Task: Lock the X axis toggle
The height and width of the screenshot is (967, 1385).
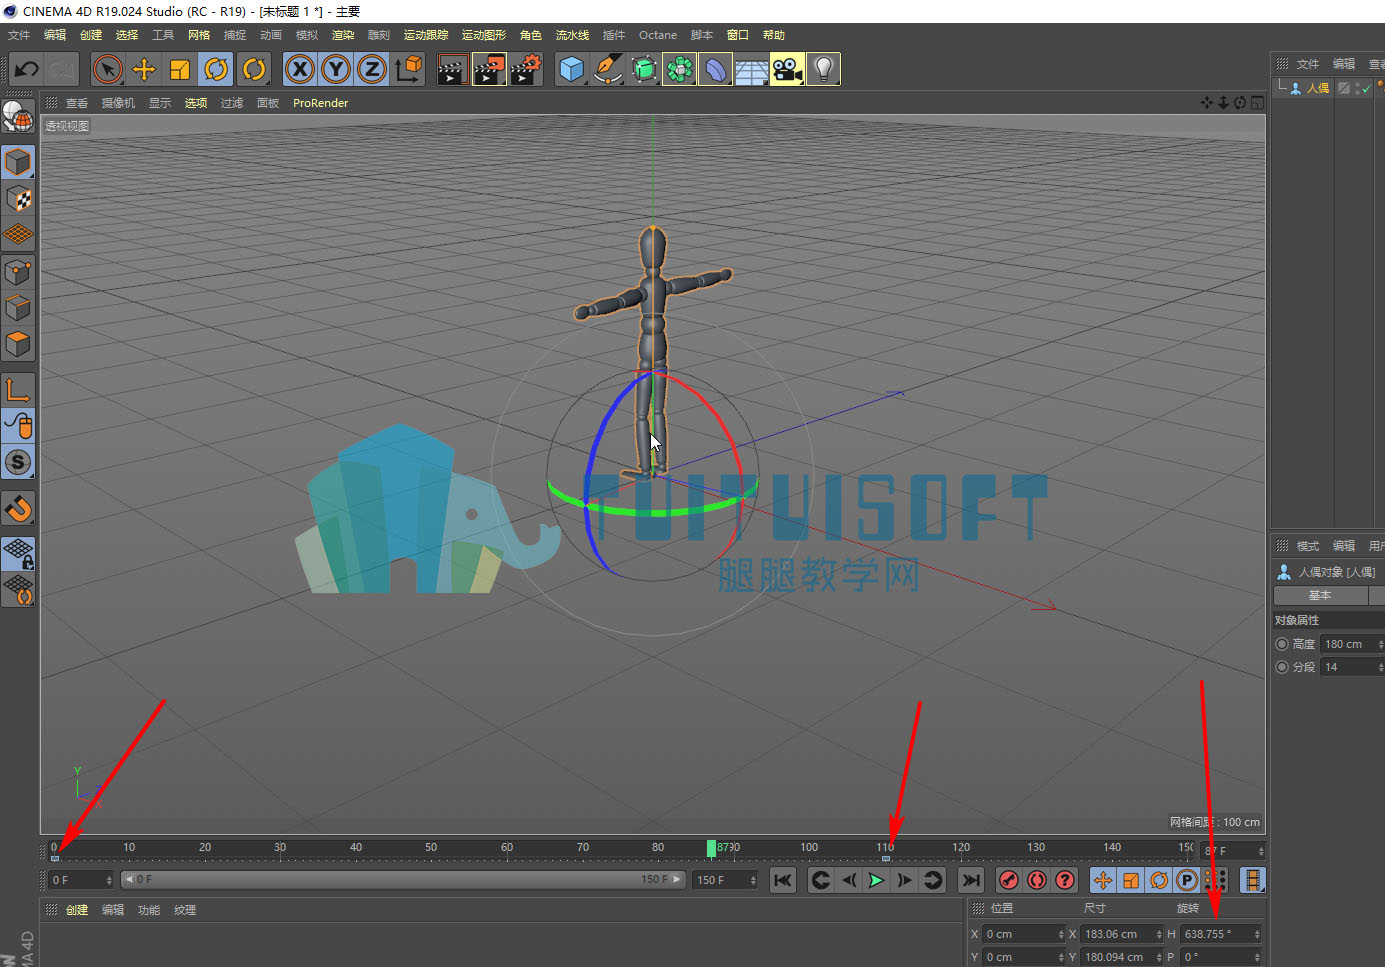Action: (x=300, y=70)
